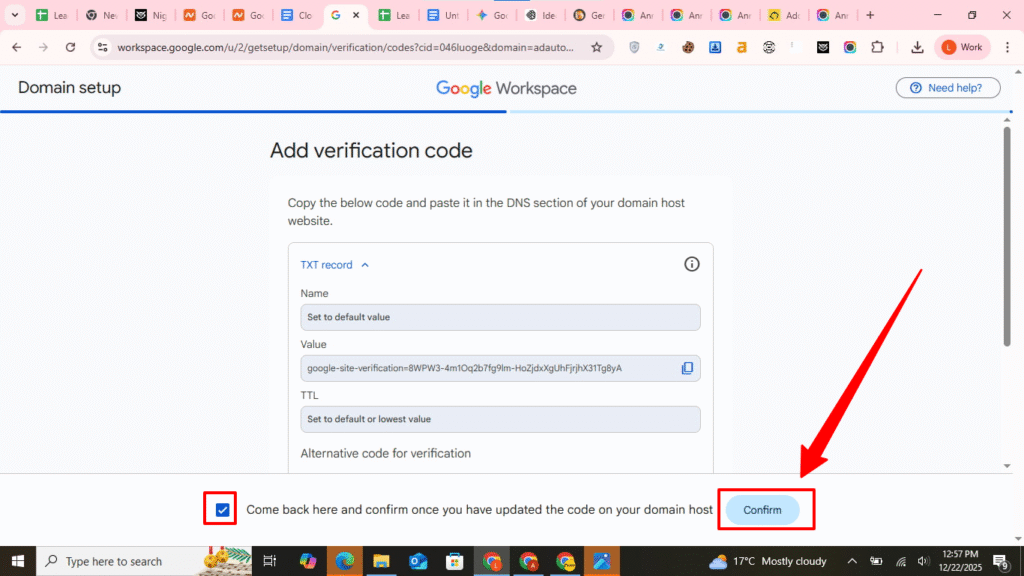Uncheck the domain host confirmation checkbox
The height and width of the screenshot is (576, 1024).
(x=222, y=510)
